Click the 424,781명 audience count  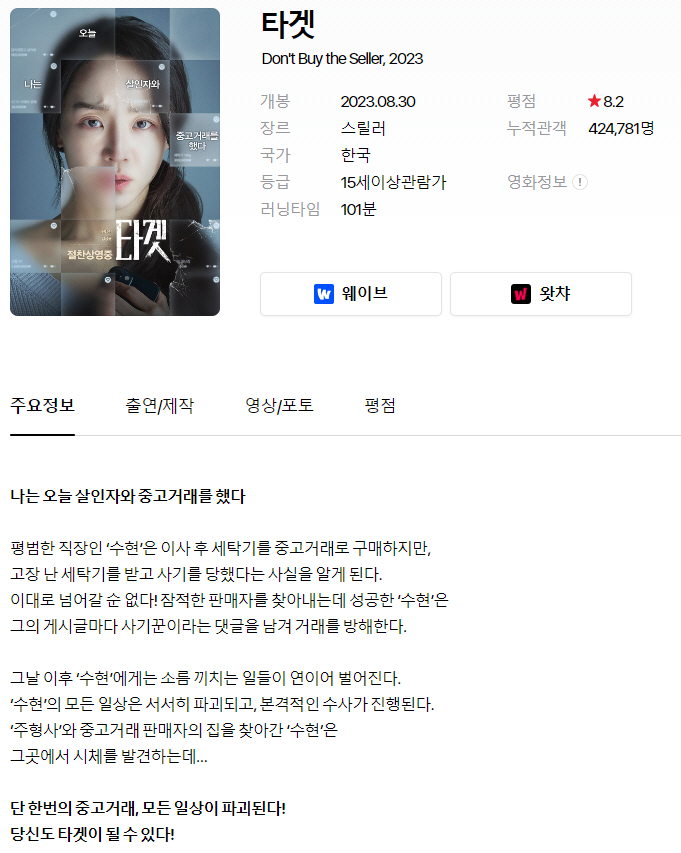coord(621,128)
